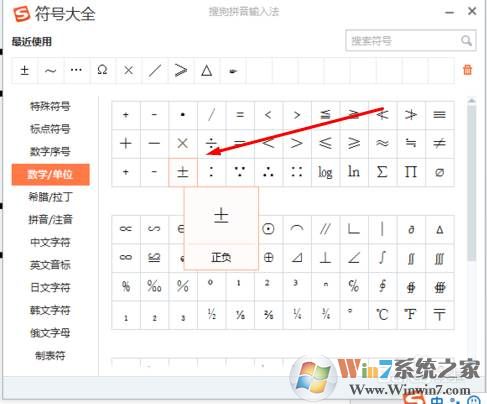Pick the ln symbol
The width and height of the screenshot is (487, 404).
tap(354, 172)
